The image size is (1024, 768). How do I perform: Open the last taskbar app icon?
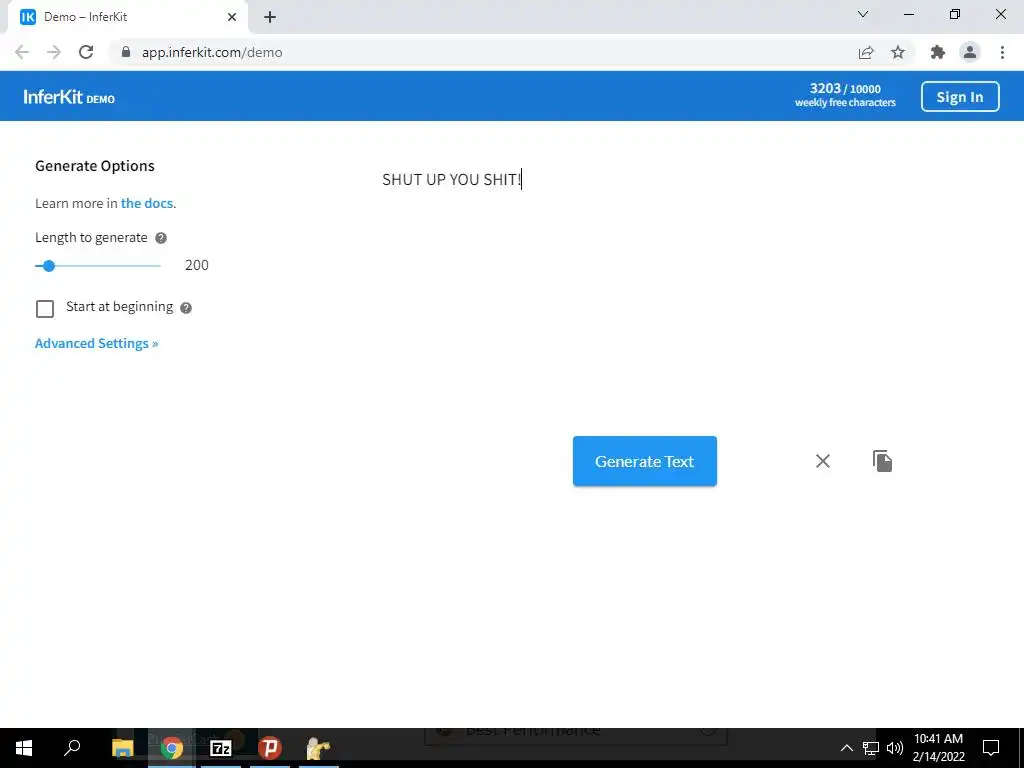pyautogui.click(x=318, y=748)
